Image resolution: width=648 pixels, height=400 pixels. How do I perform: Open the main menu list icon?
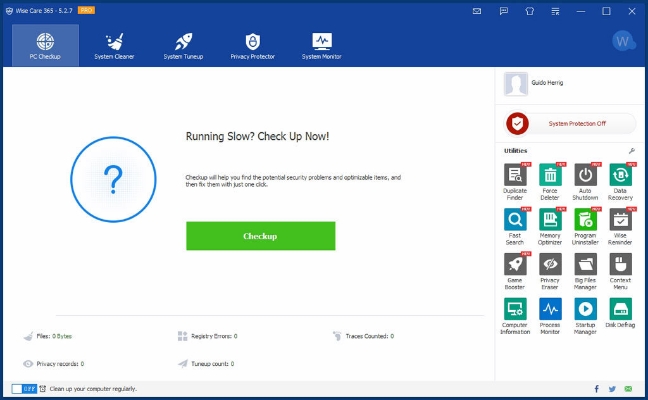point(555,11)
